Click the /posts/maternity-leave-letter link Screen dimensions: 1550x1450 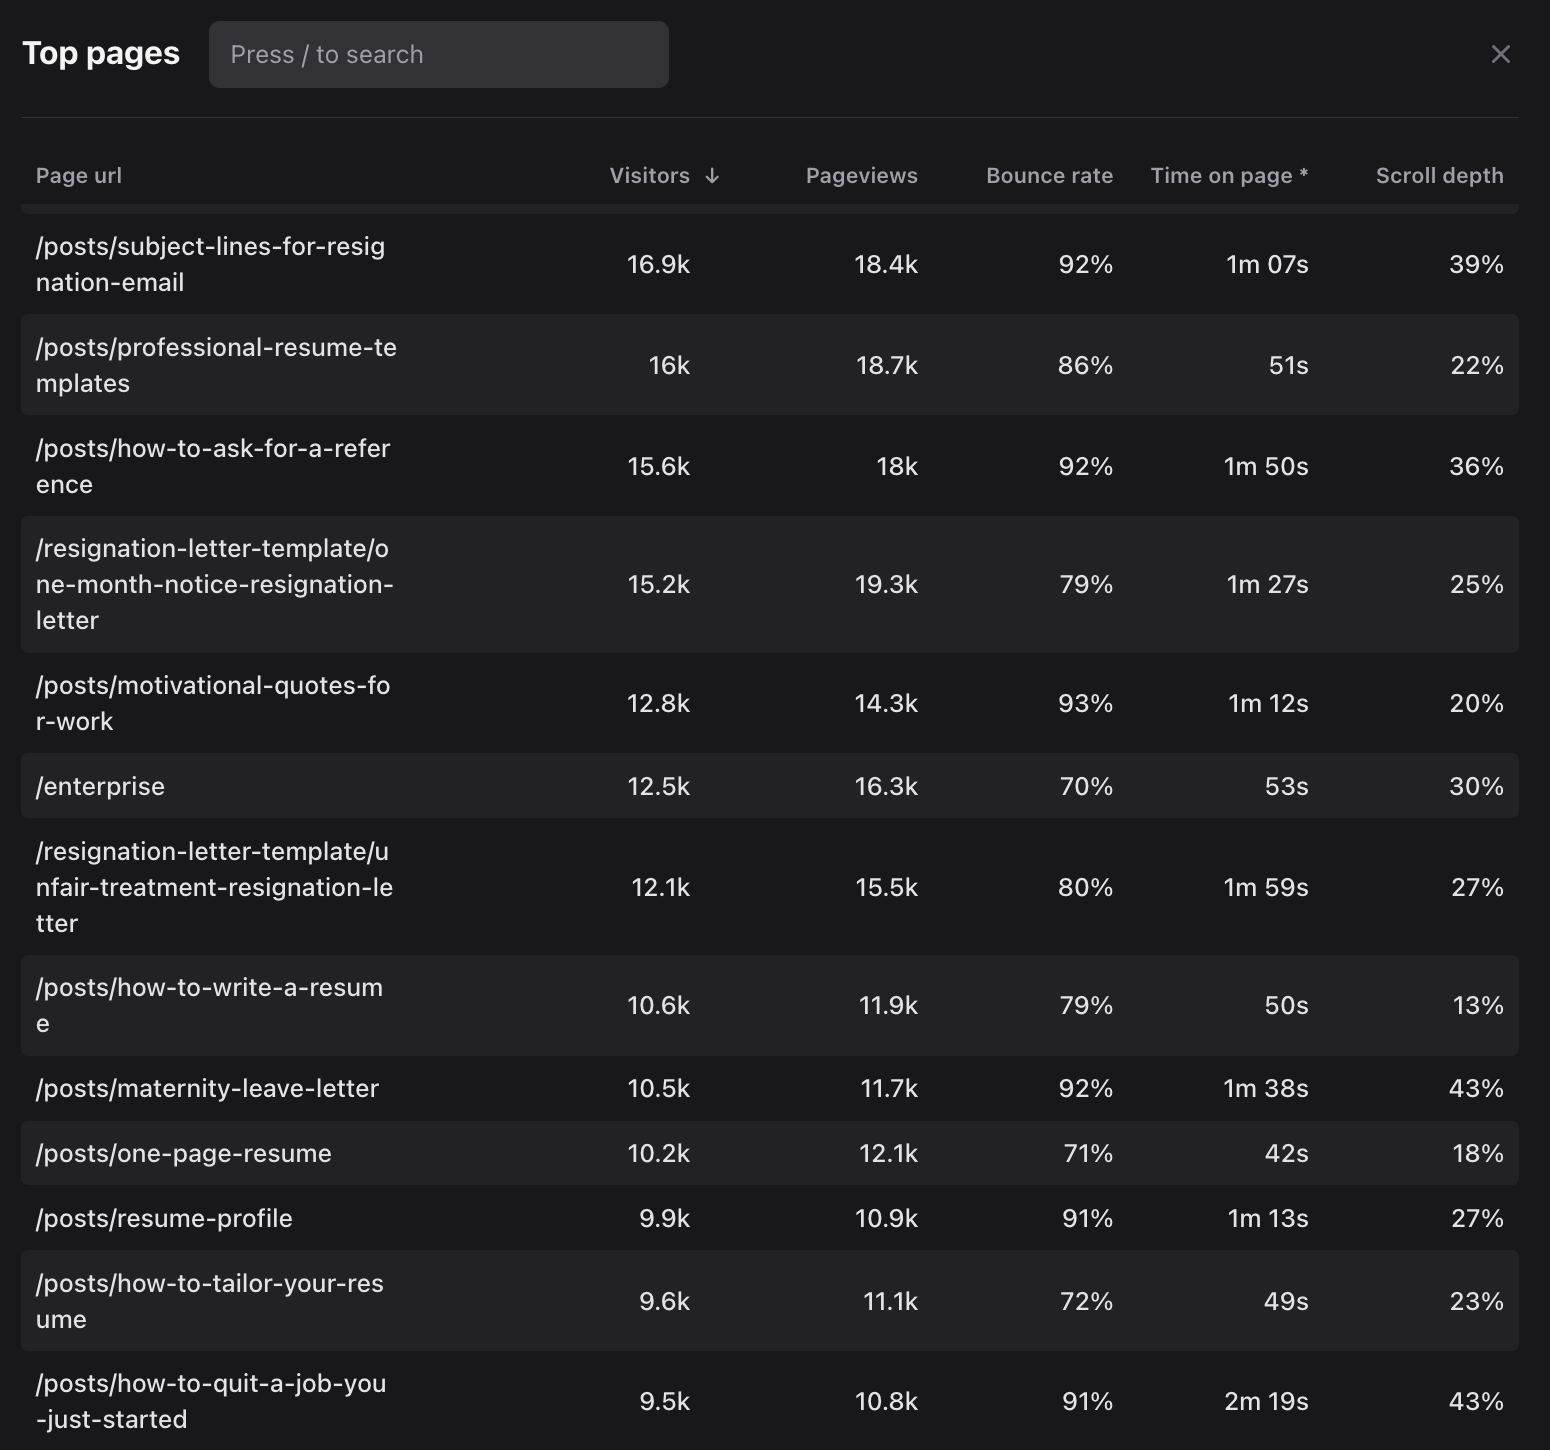coord(207,1088)
